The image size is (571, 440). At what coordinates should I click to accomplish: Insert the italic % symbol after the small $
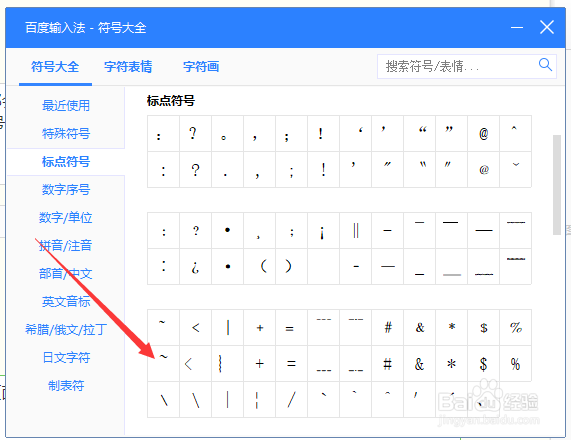516,328
